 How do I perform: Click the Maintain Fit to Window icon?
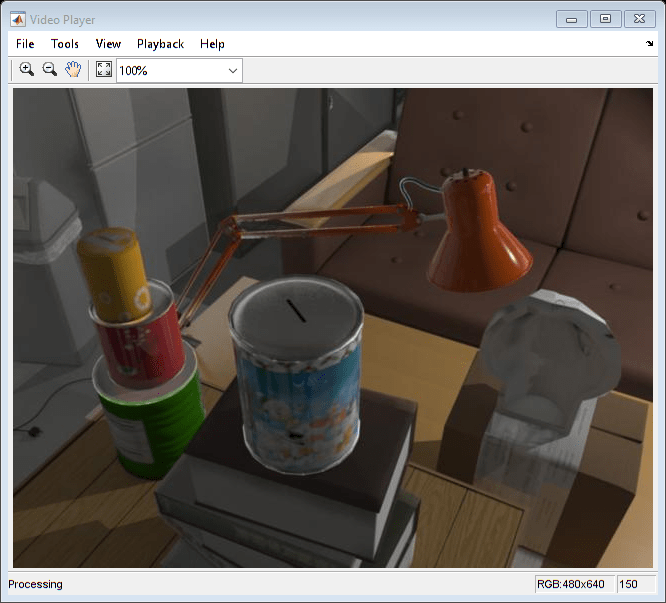tap(104, 69)
